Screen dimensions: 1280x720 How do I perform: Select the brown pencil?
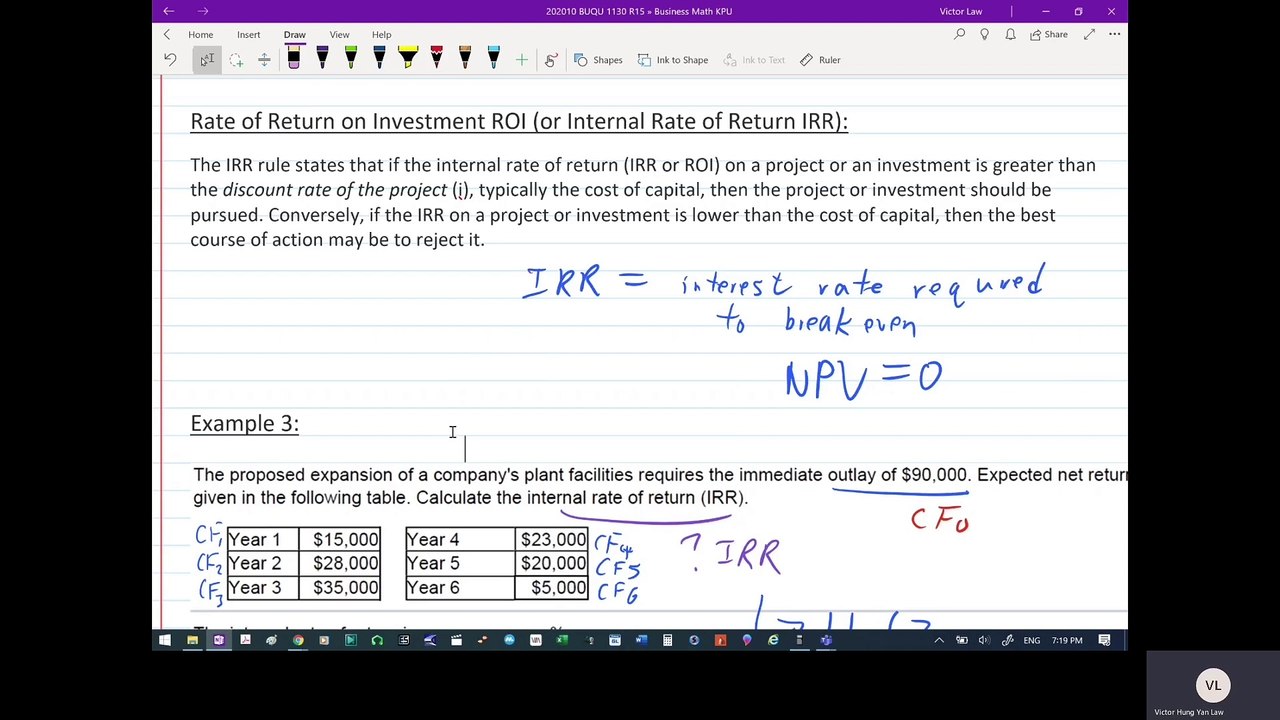point(465,59)
